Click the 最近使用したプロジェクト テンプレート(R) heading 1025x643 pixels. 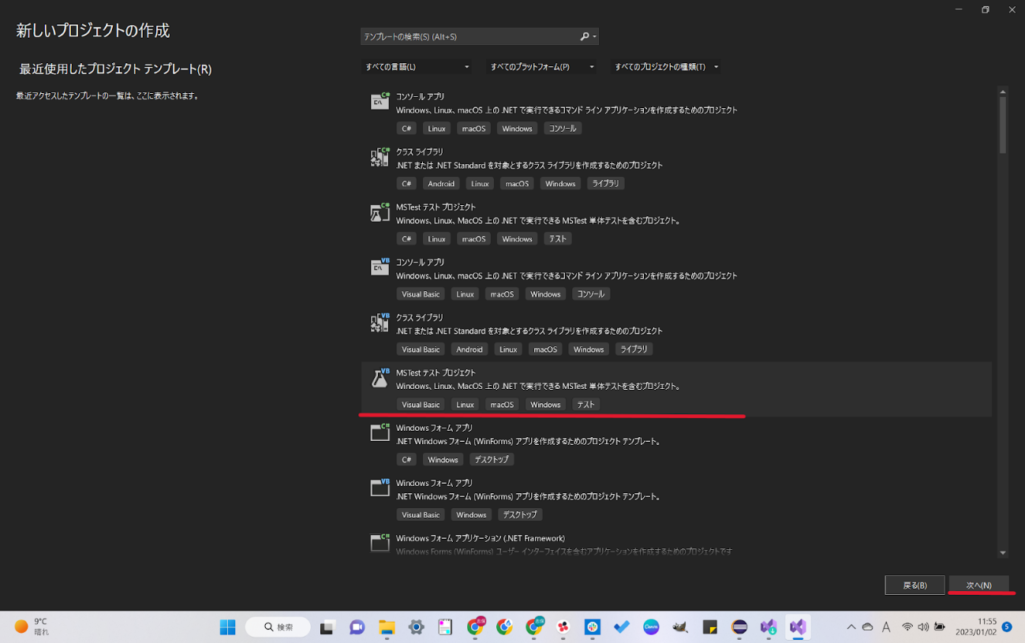point(115,69)
